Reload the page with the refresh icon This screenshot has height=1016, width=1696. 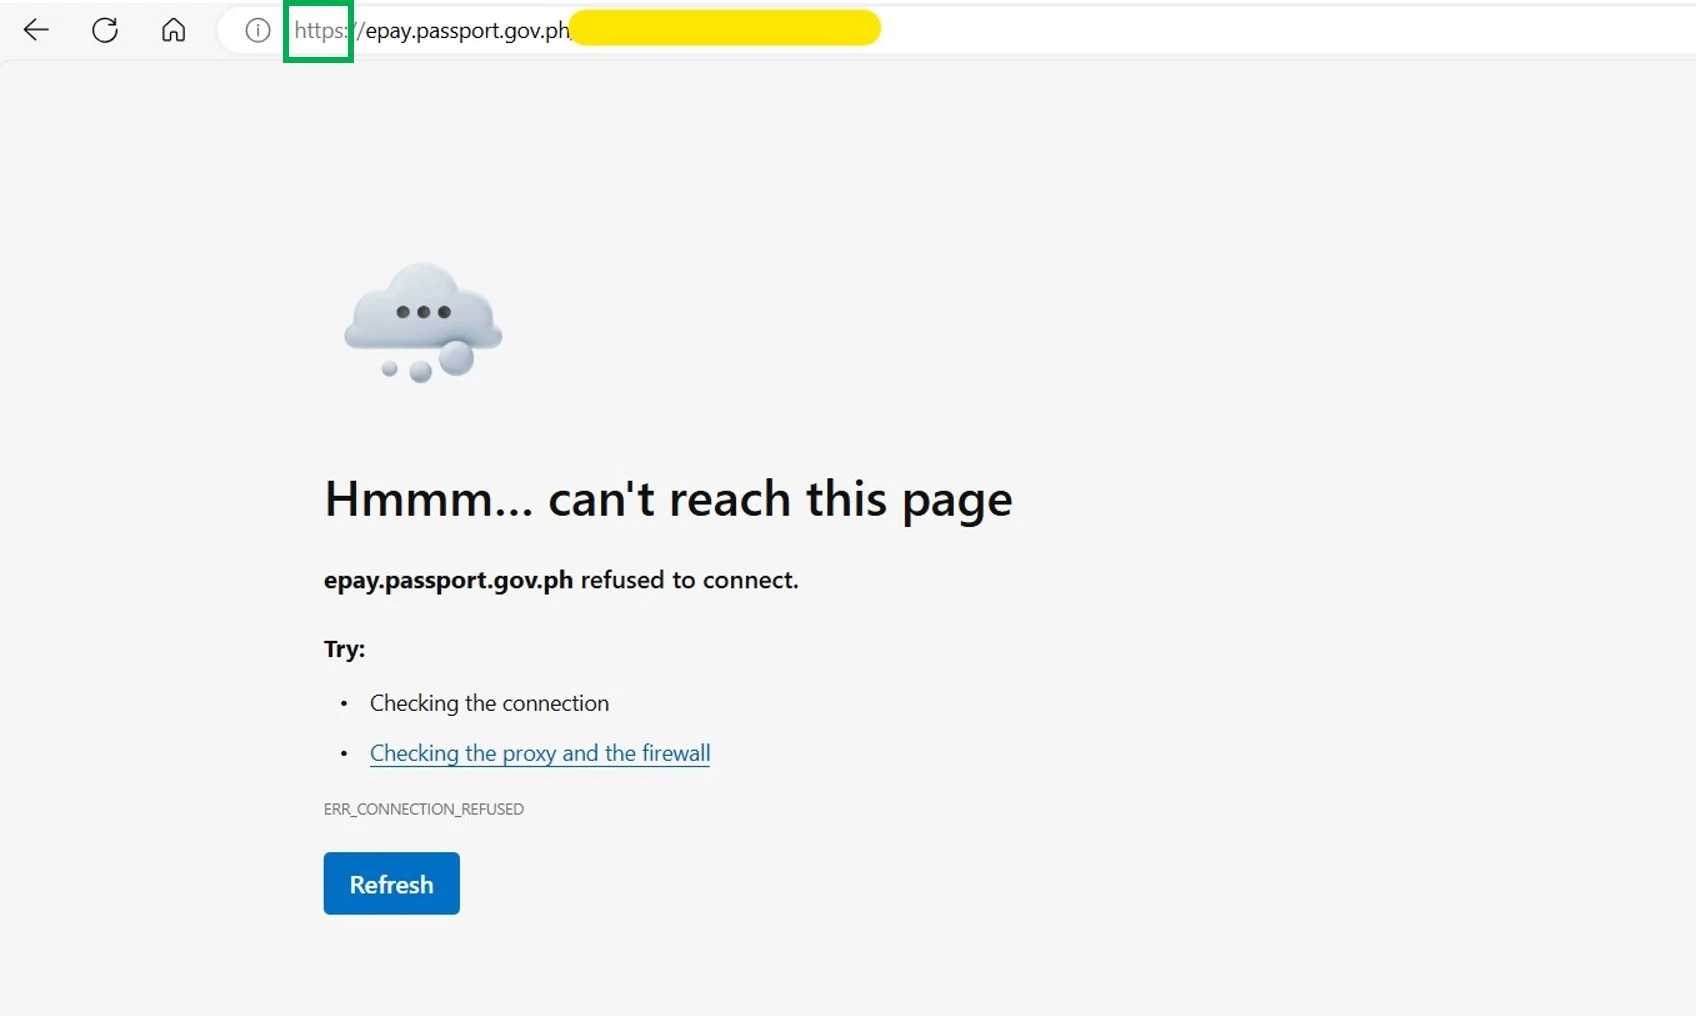pyautogui.click(x=105, y=30)
